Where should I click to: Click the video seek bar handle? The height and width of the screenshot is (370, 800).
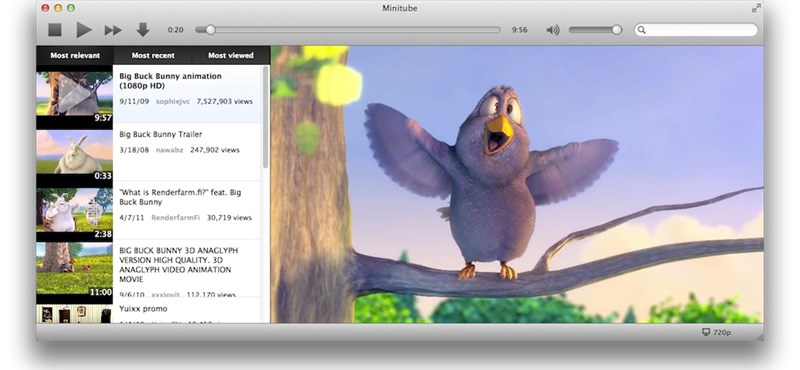click(210, 30)
